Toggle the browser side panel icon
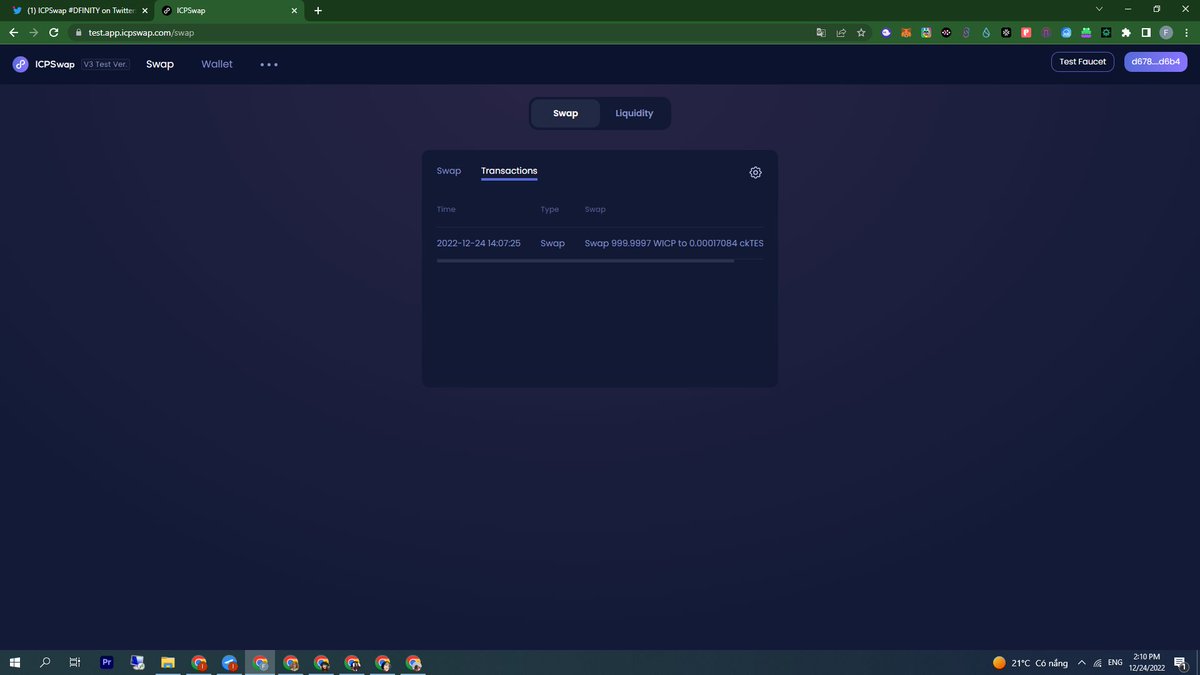The height and width of the screenshot is (675, 1200). (1146, 32)
